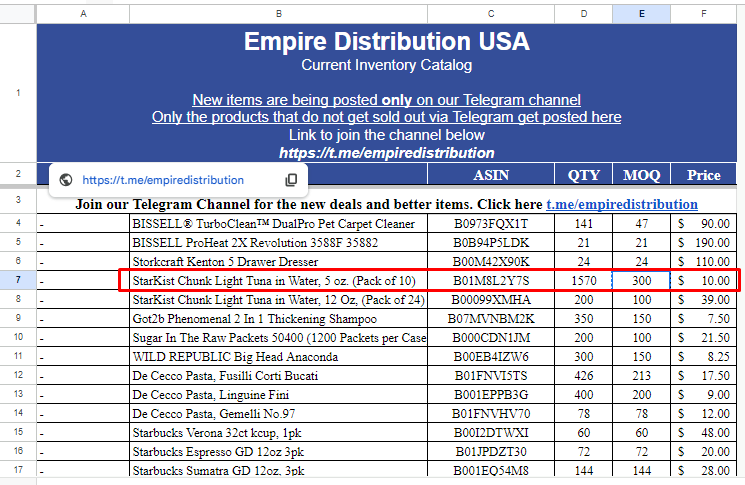
Task: Select price cell $ 48.00
Action: [704, 432]
